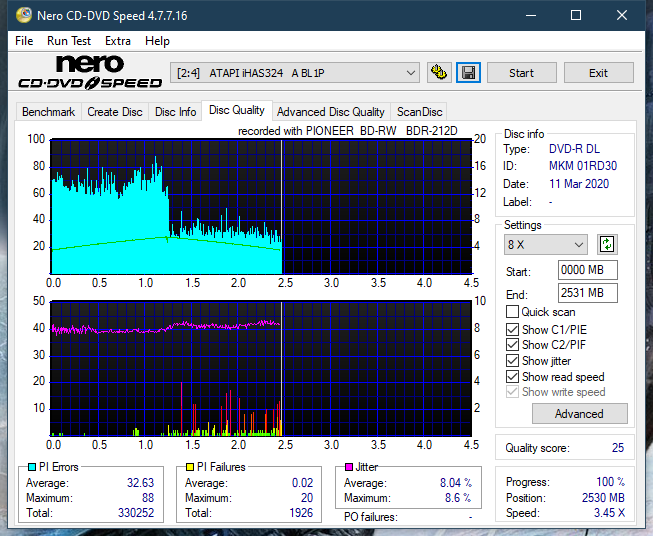Image resolution: width=653 pixels, height=536 pixels.
Task: Click the PI errors upper graph
Action: click(261, 207)
